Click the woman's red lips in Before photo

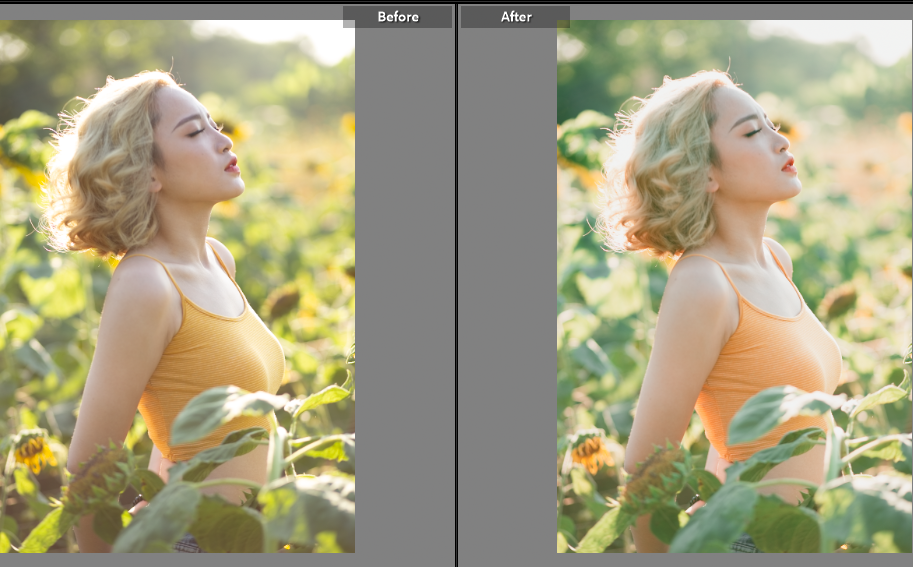pos(232,165)
